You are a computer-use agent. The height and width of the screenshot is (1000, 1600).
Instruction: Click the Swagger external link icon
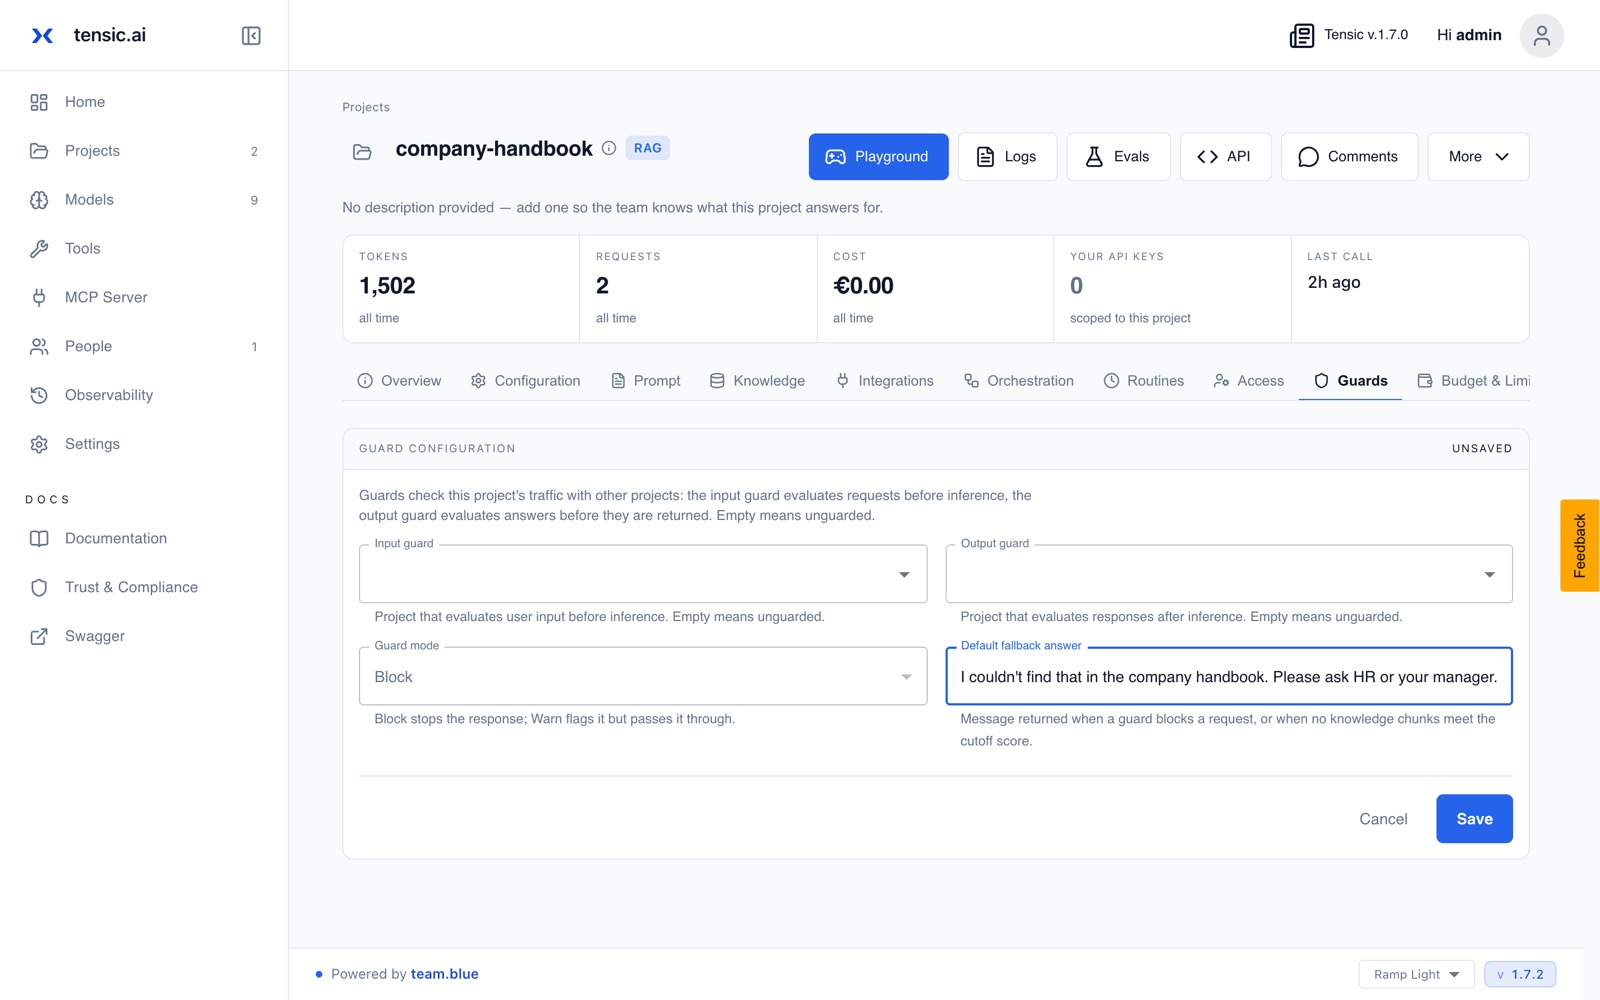[x=39, y=637]
